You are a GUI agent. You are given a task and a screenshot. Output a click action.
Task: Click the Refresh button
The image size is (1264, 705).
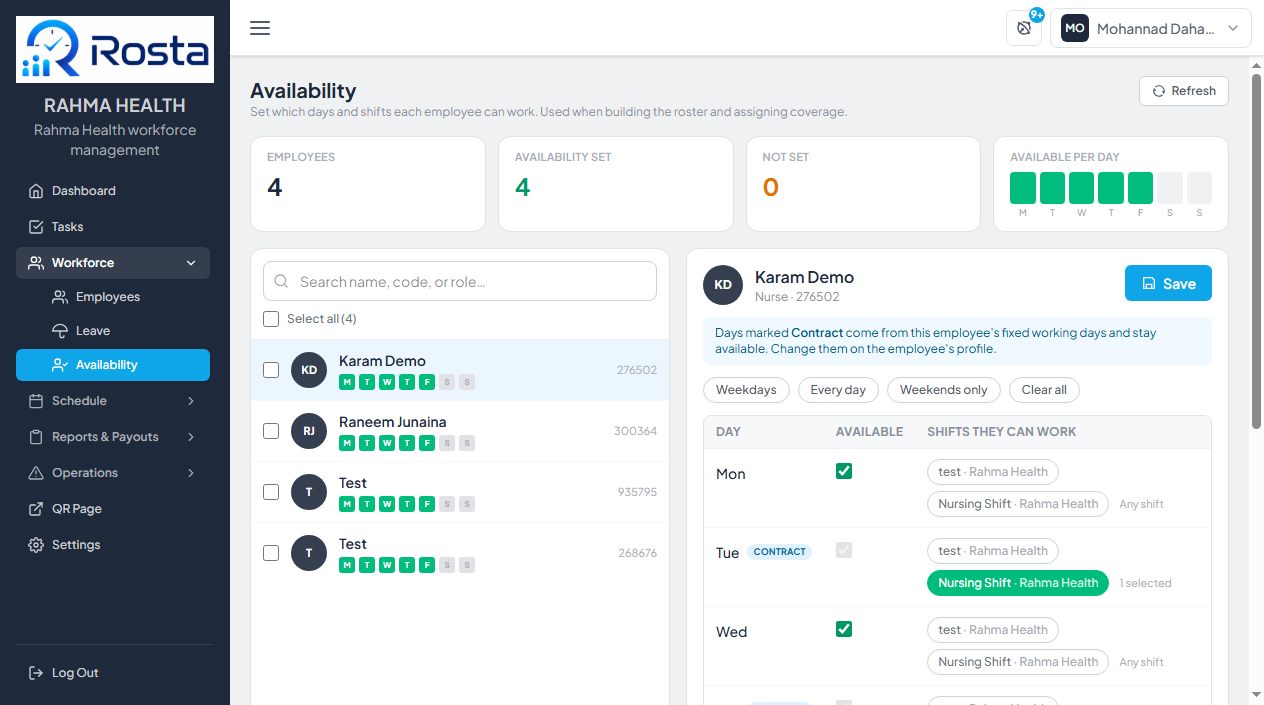pos(1184,91)
